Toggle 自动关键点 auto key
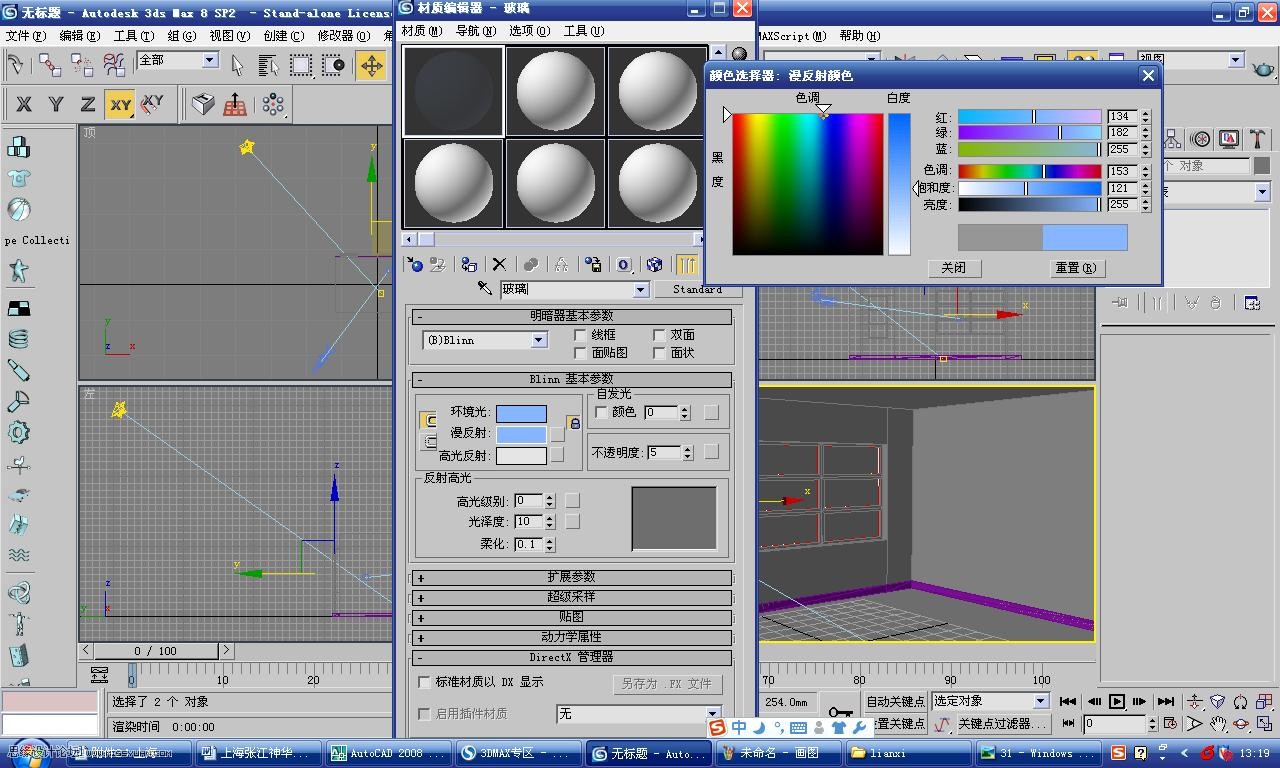The width and height of the screenshot is (1280, 768). 896,701
